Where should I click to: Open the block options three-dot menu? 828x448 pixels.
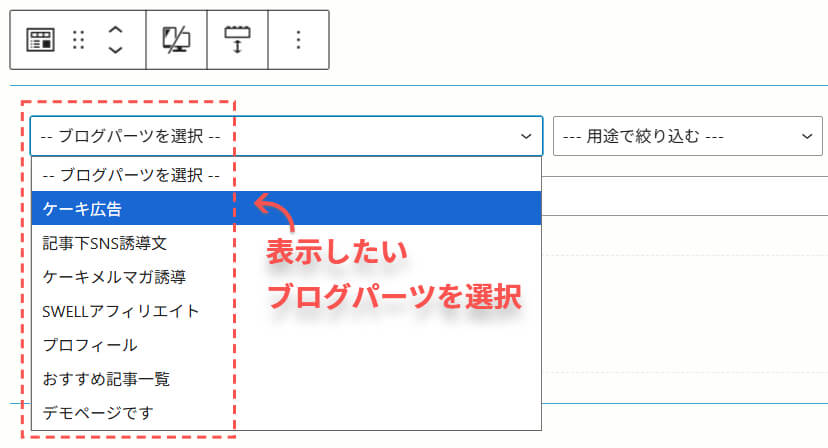point(297,40)
